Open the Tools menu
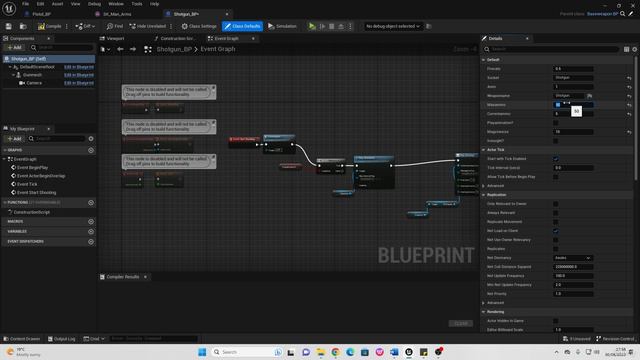640x360 pixels. click(137, 4)
